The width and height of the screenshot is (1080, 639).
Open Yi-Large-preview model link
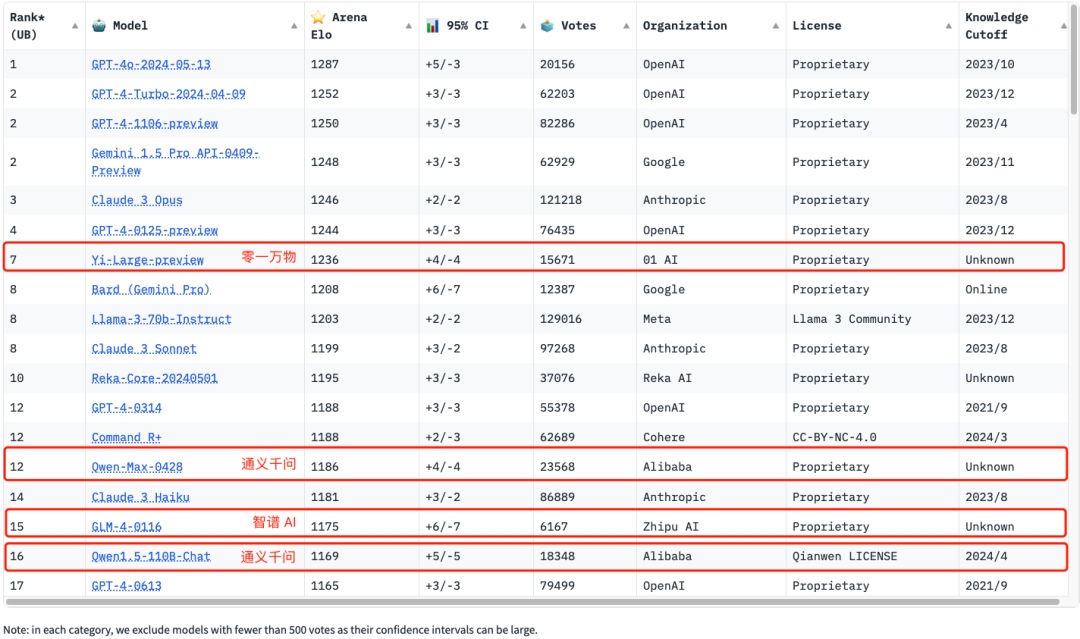(147, 260)
